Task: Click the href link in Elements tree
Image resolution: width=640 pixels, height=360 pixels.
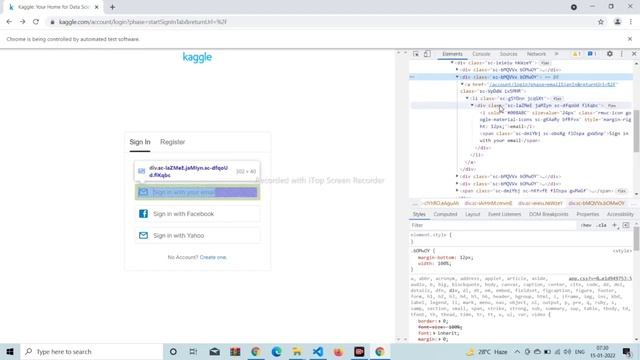Action: point(552,84)
